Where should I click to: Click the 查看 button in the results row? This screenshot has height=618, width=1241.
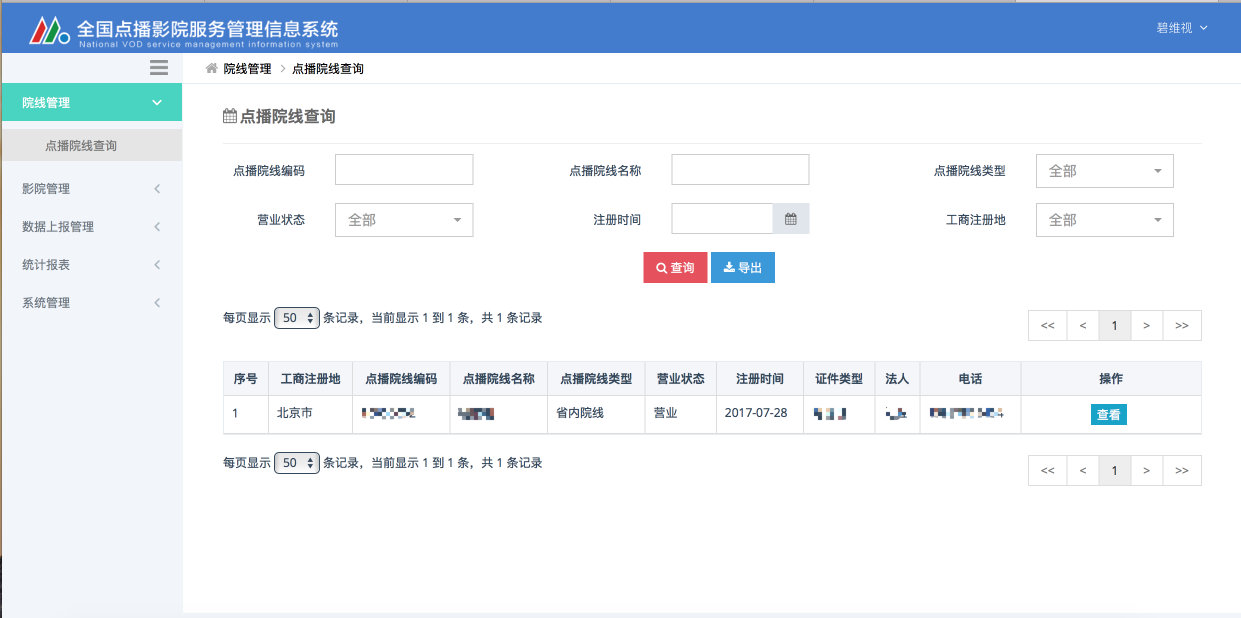point(1108,413)
